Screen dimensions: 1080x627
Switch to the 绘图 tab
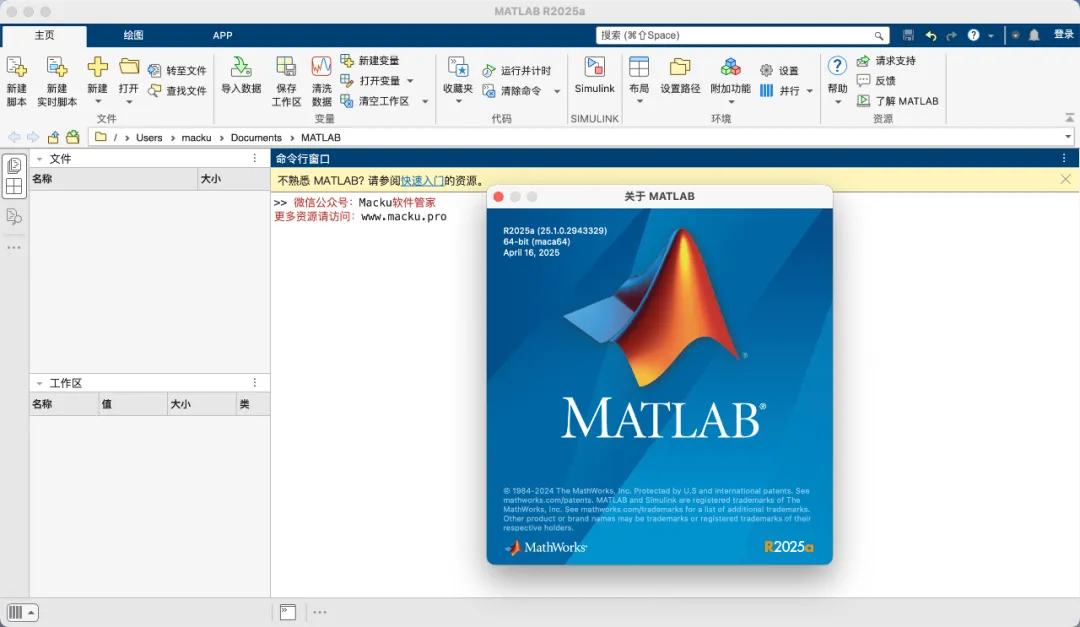[x=134, y=35]
